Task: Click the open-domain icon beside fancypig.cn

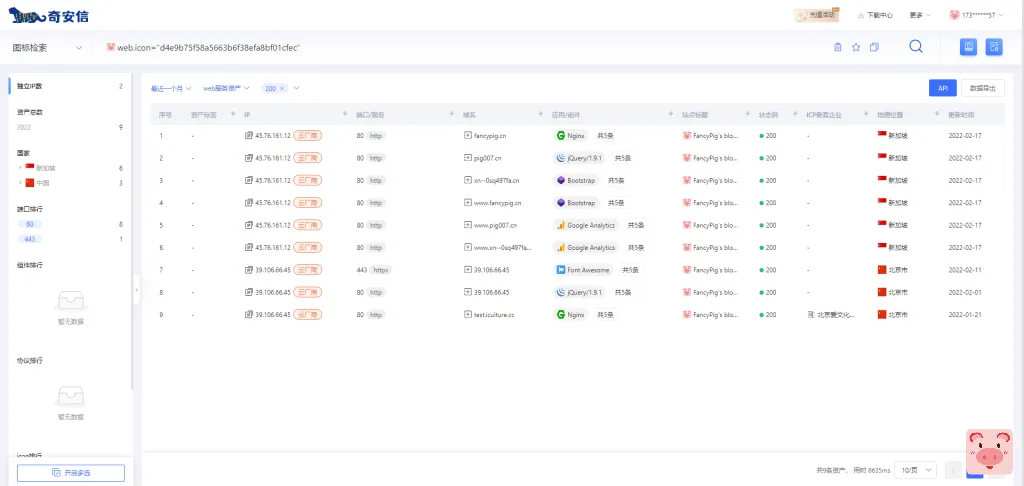Action: (x=467, y=135)
